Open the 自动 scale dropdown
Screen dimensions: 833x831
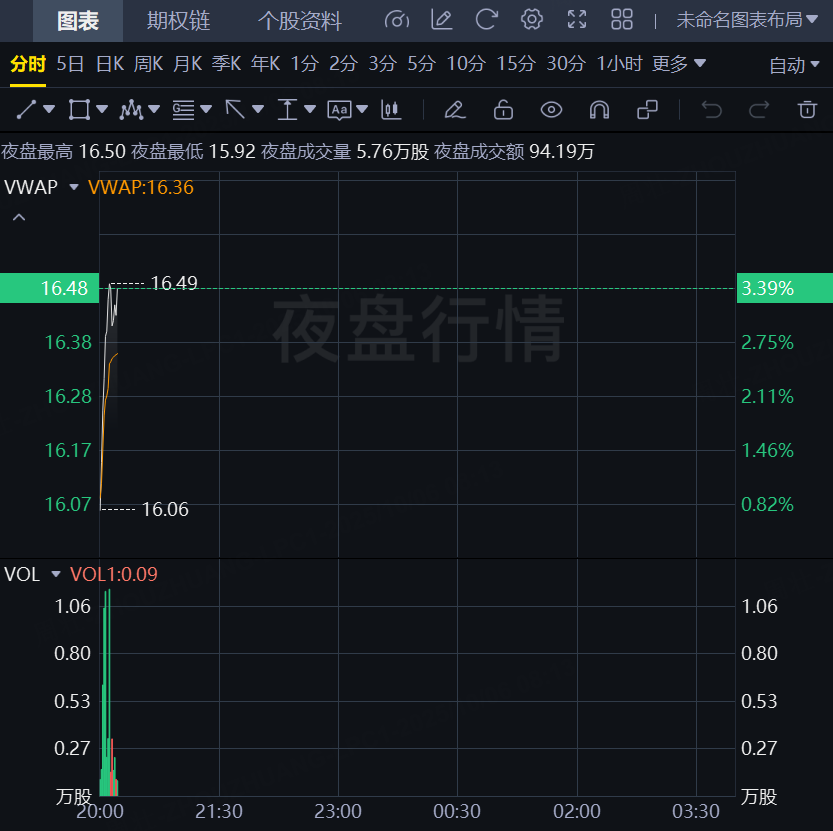[794, 65]
